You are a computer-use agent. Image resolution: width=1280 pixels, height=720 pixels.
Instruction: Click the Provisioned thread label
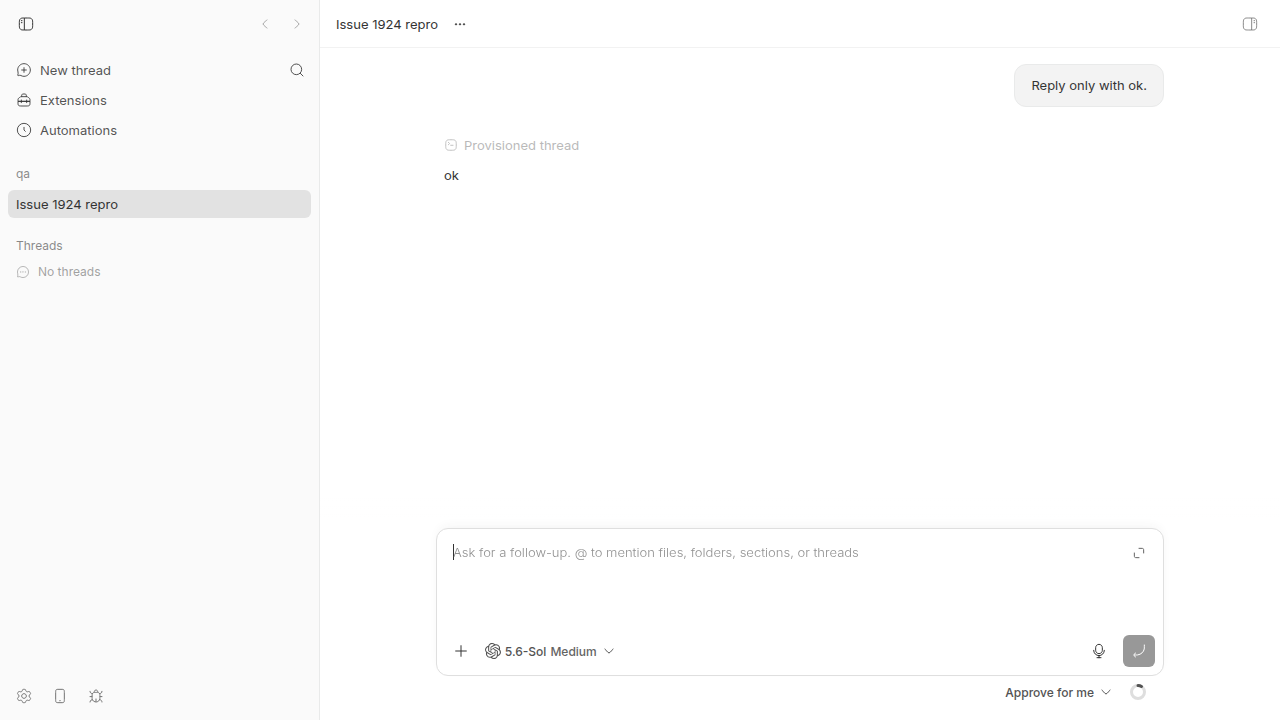(x=521, y=145)
